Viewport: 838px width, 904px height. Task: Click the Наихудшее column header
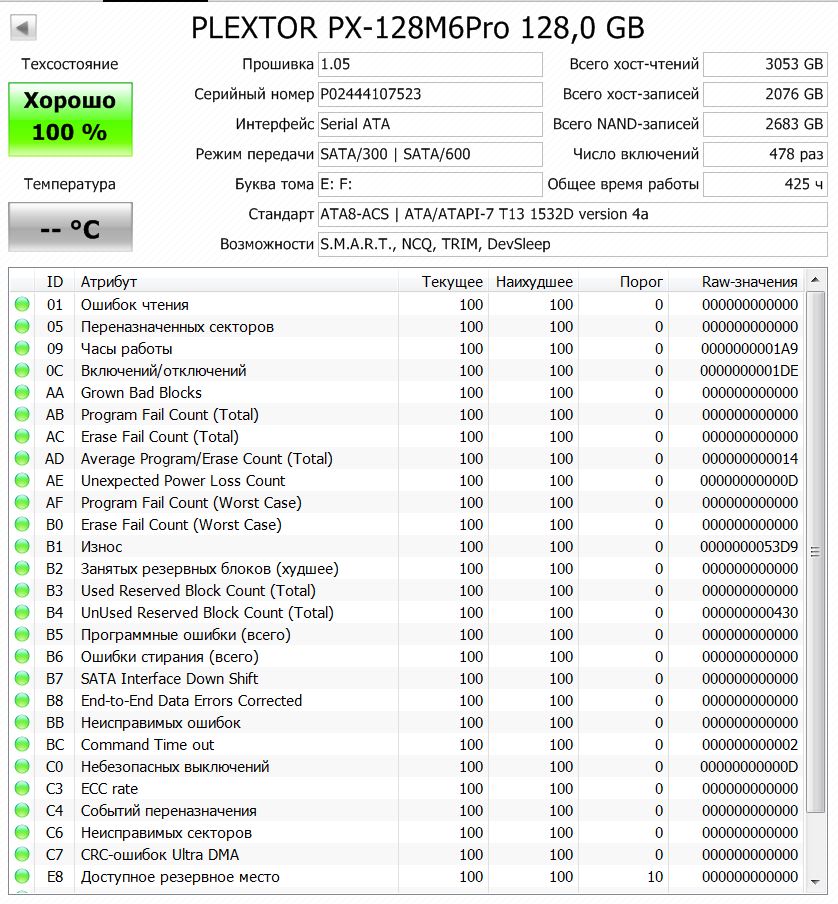[534, 281]
